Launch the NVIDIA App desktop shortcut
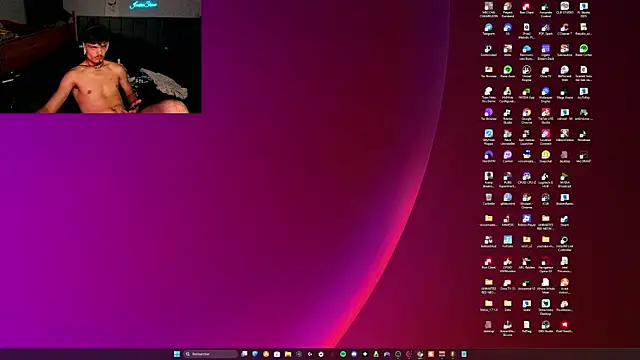This screenshot has width=640, height=360. (527, 93)
